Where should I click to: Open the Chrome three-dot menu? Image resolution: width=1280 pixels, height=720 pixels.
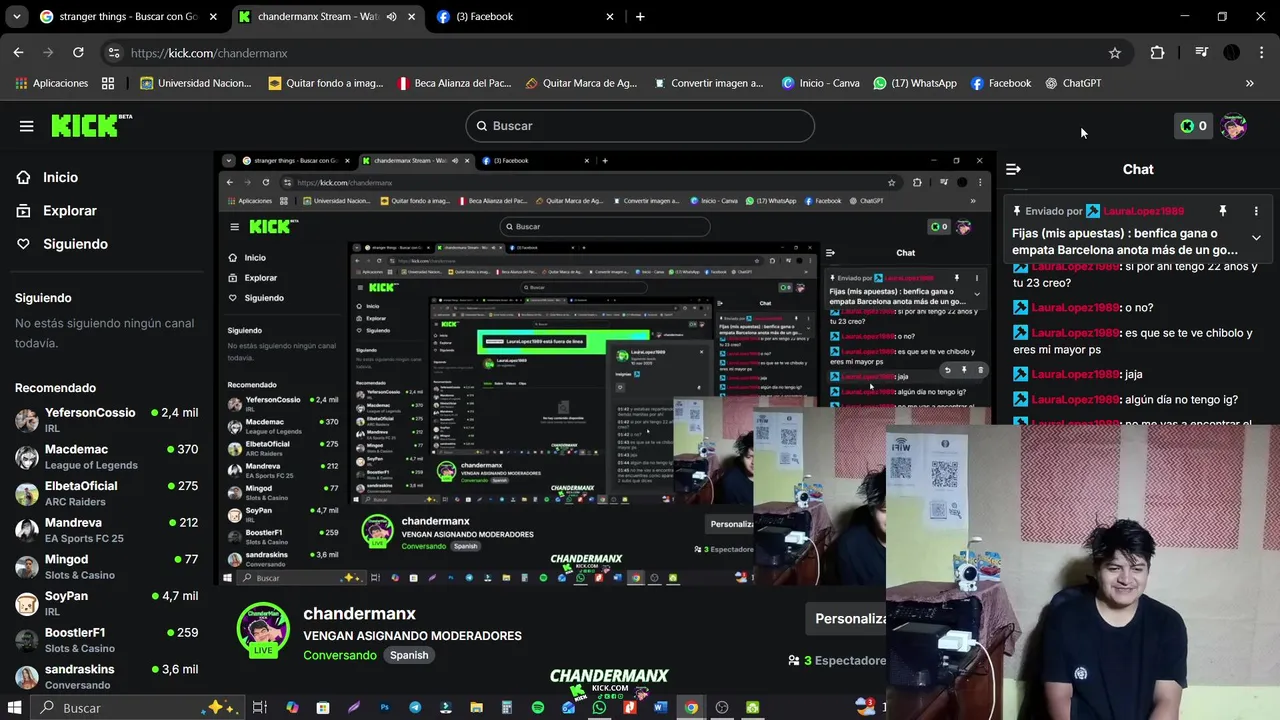pos(1261,53)
